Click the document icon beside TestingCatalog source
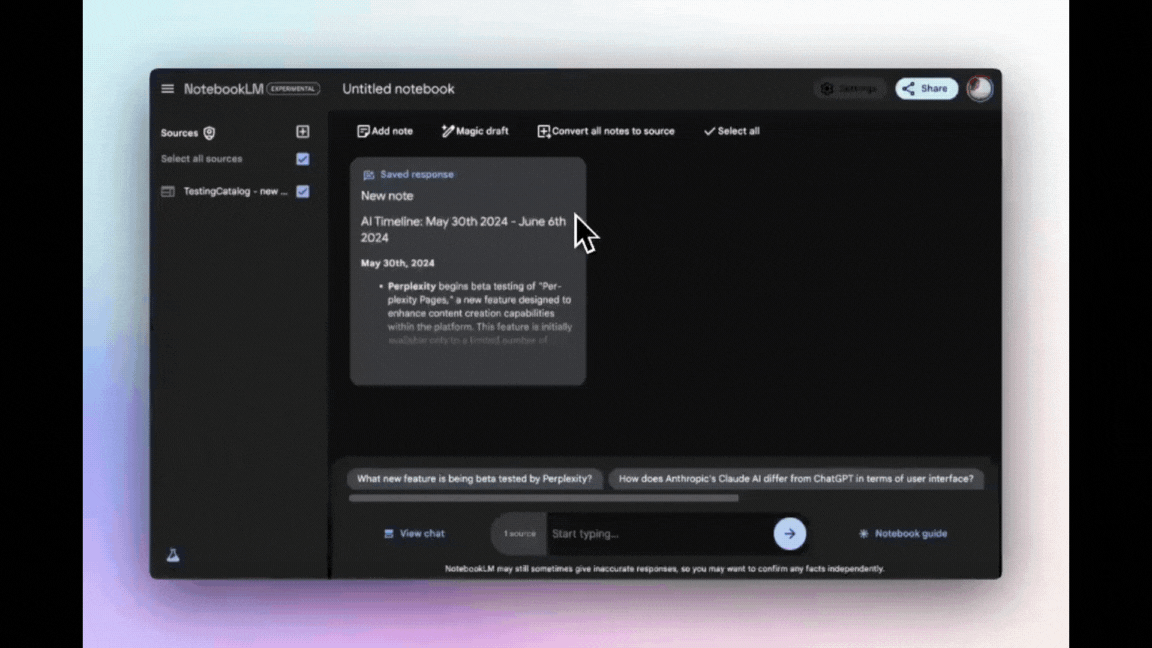Image resolution: width=1152 pixels, height=648 pixels. (x=168, y=192)
